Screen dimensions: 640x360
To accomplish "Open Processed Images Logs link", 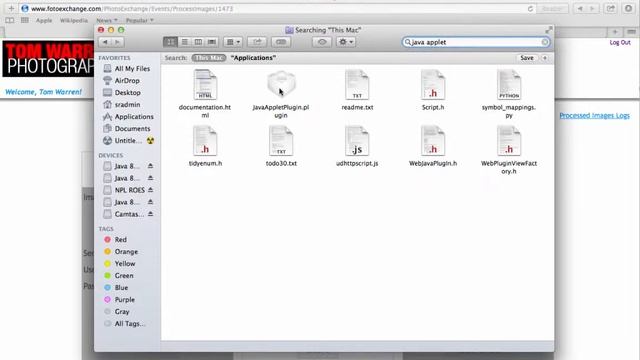I will 594,116.
